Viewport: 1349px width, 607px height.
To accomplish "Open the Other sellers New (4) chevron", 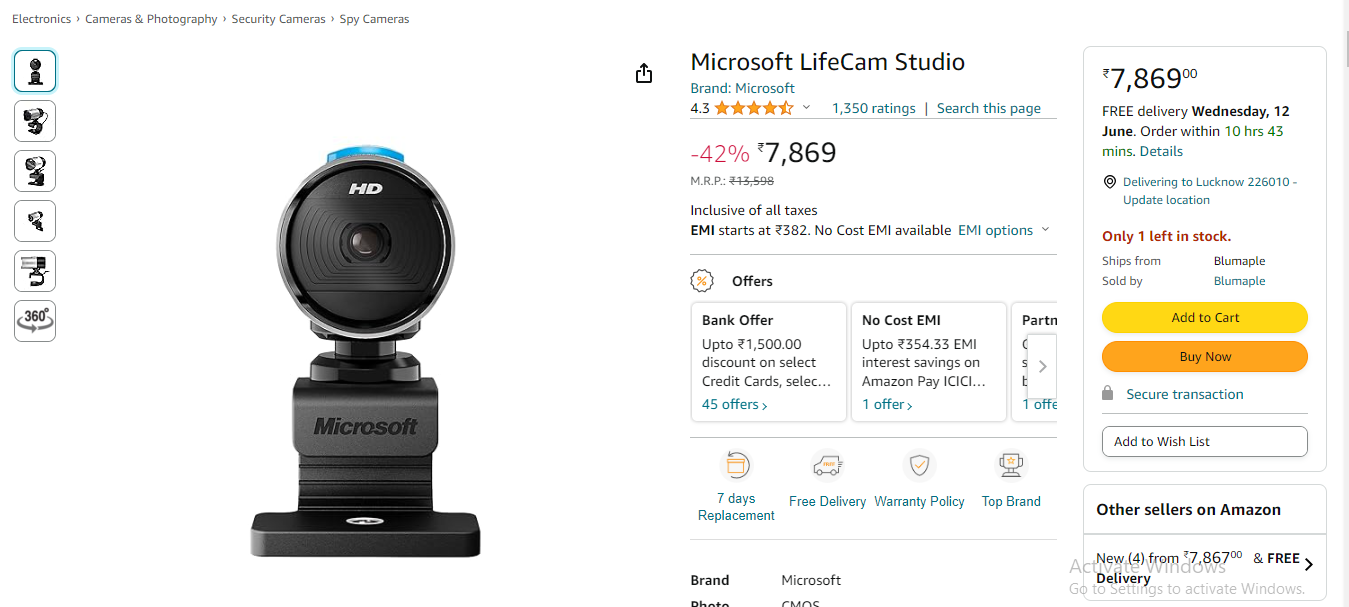I will point(1308,565).
